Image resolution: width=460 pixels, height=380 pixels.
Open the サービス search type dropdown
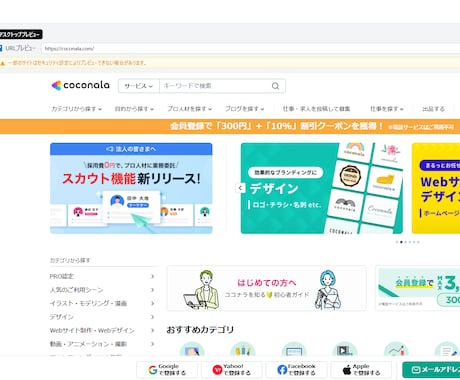[x=139, y=86]
